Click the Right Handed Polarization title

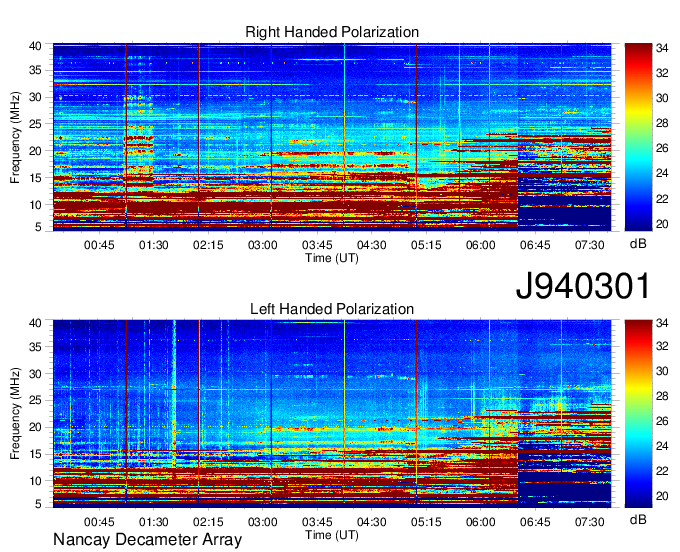click(x=332, y=32)
